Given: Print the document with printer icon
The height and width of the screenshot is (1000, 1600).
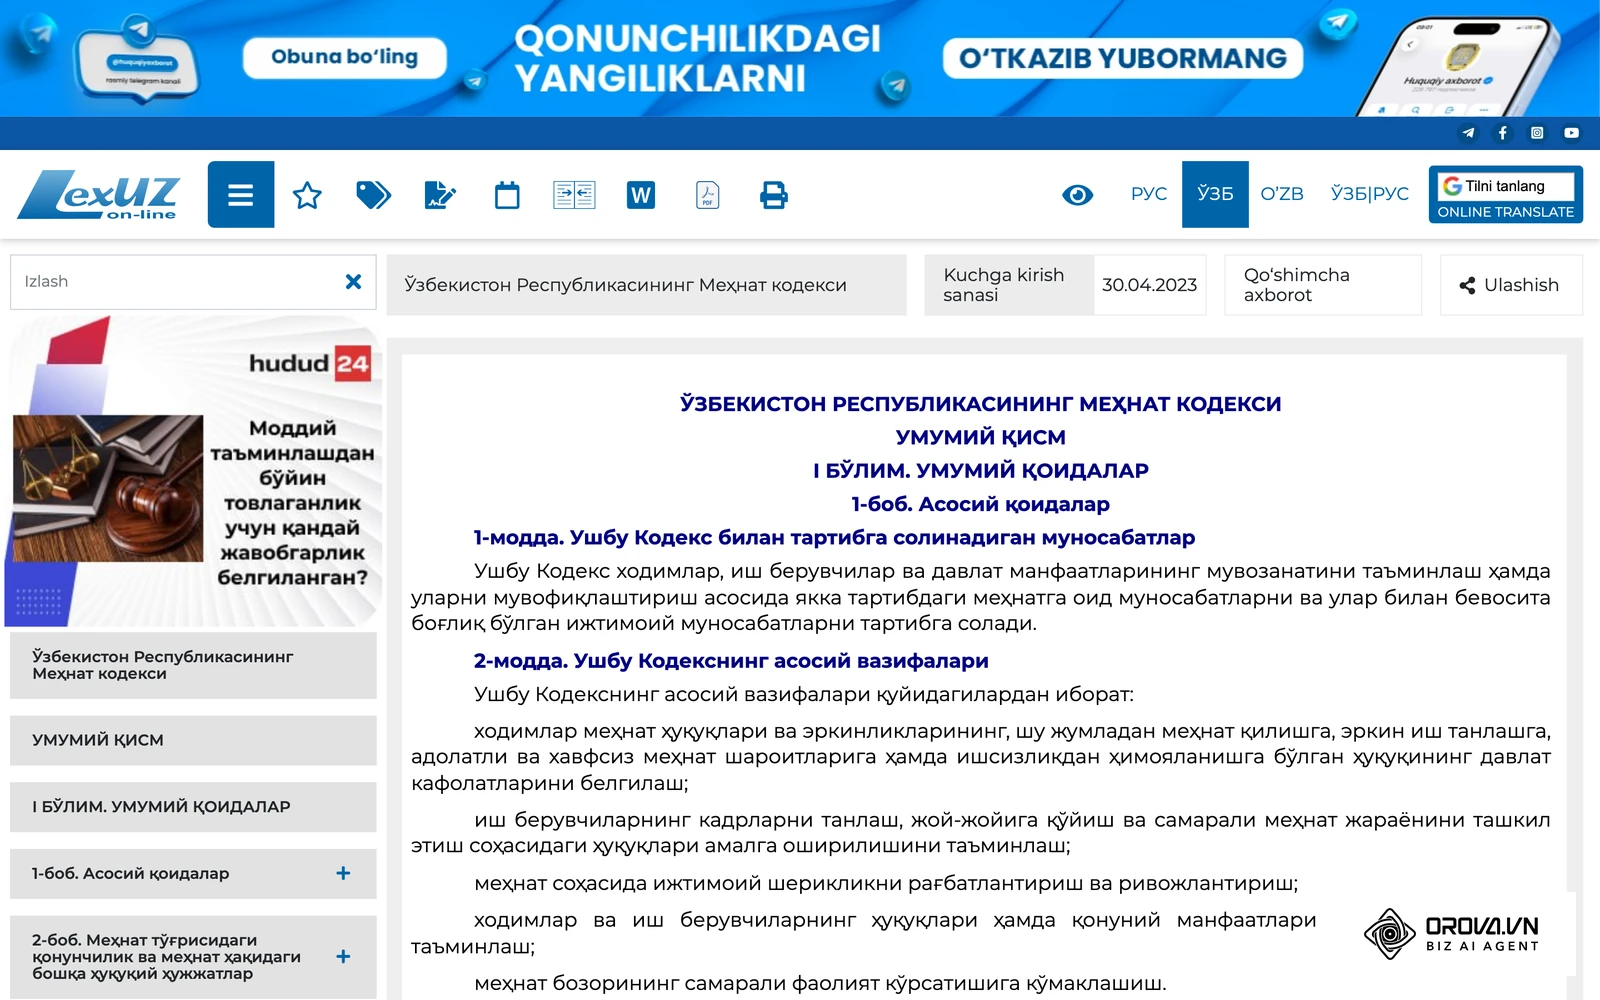Looking at the screenshot, I should [774, 195].
